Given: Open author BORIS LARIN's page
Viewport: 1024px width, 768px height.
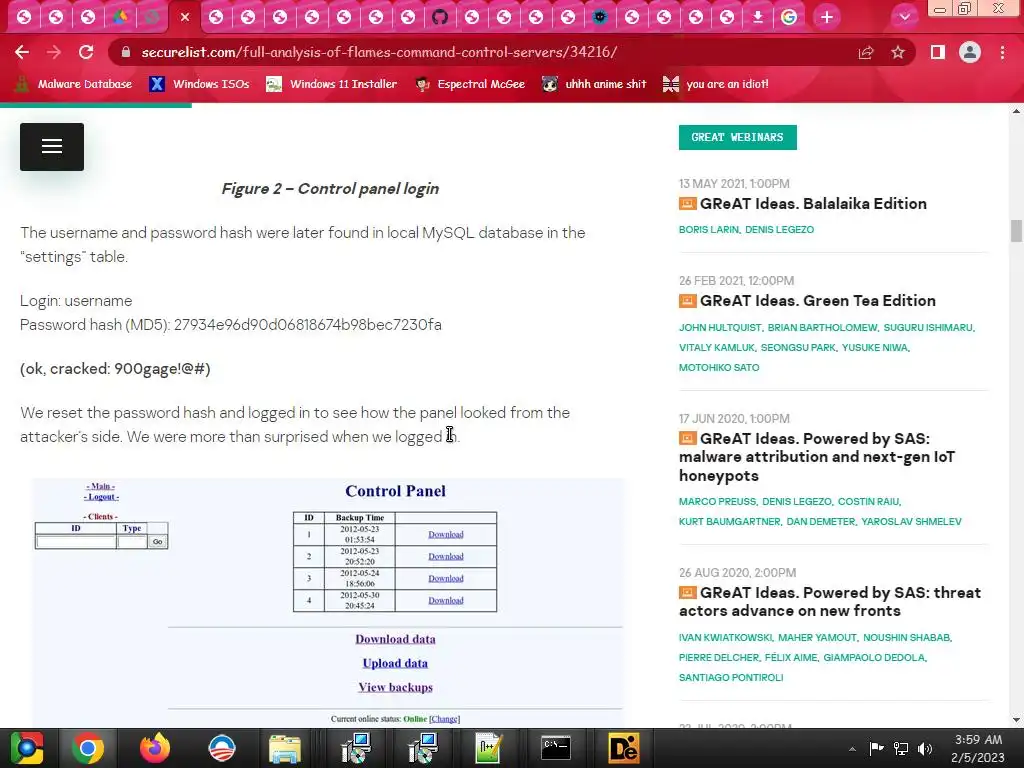Looking at the screenshot, I should 709,230.
